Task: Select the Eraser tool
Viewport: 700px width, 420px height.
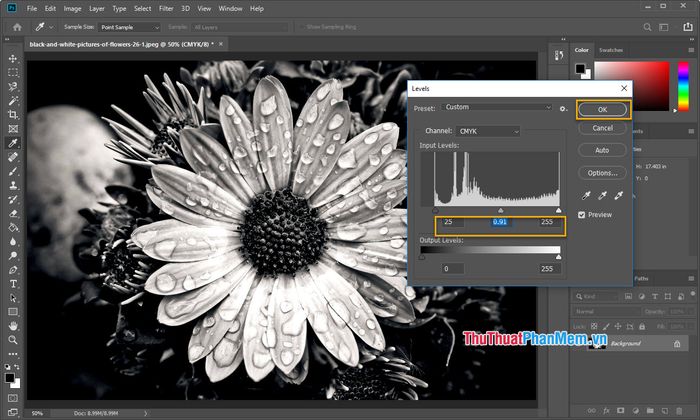Action: [x=13, y=214]
